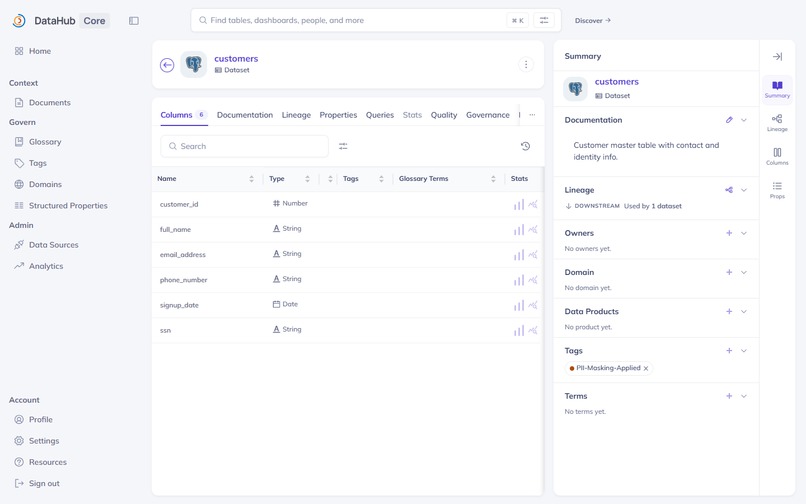Sort columns by Type header arrows
This screenshot has width=806, height=504.
coord(307,178)
